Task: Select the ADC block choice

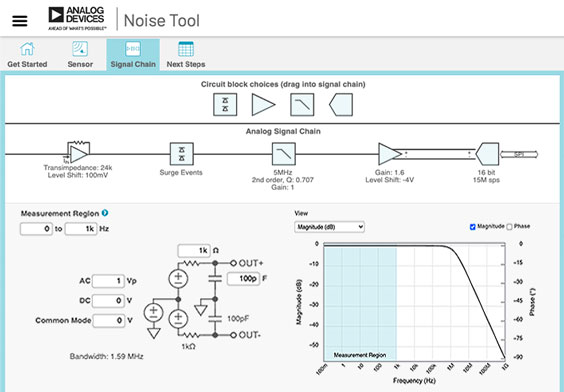Action: click(x=341, y=105)
